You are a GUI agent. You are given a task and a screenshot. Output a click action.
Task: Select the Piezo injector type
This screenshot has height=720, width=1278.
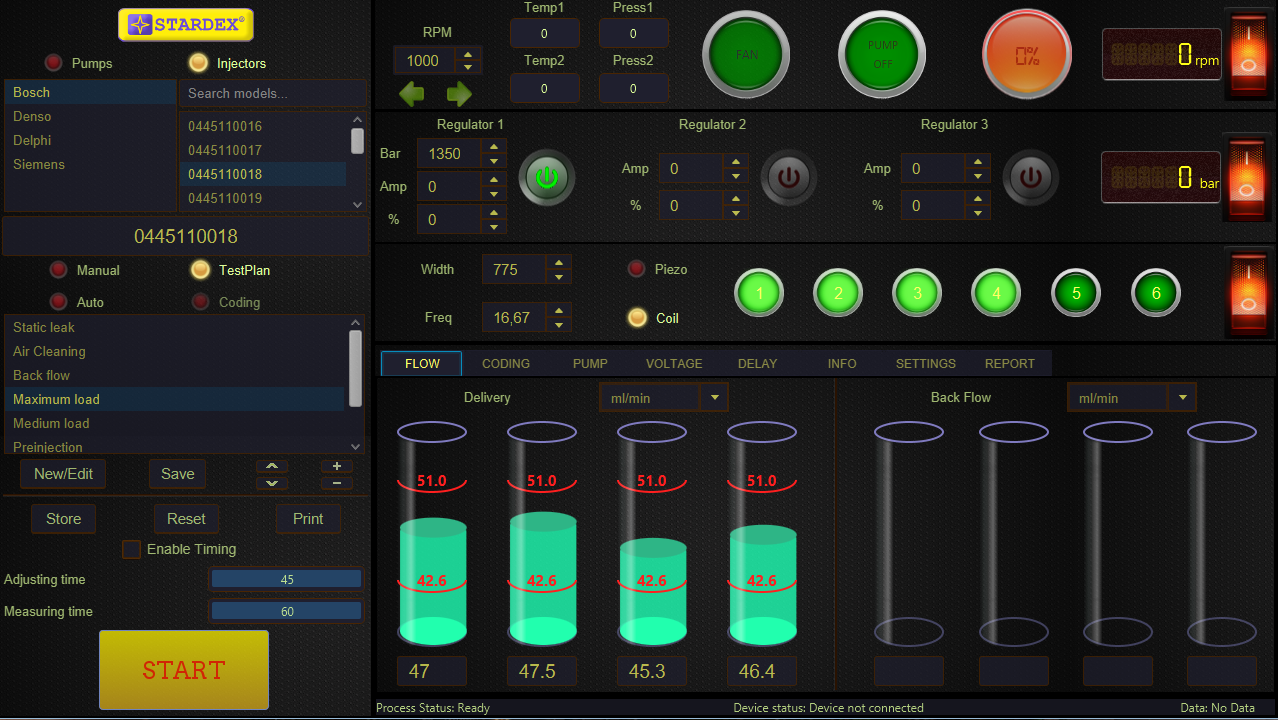(x=636, y=268)
